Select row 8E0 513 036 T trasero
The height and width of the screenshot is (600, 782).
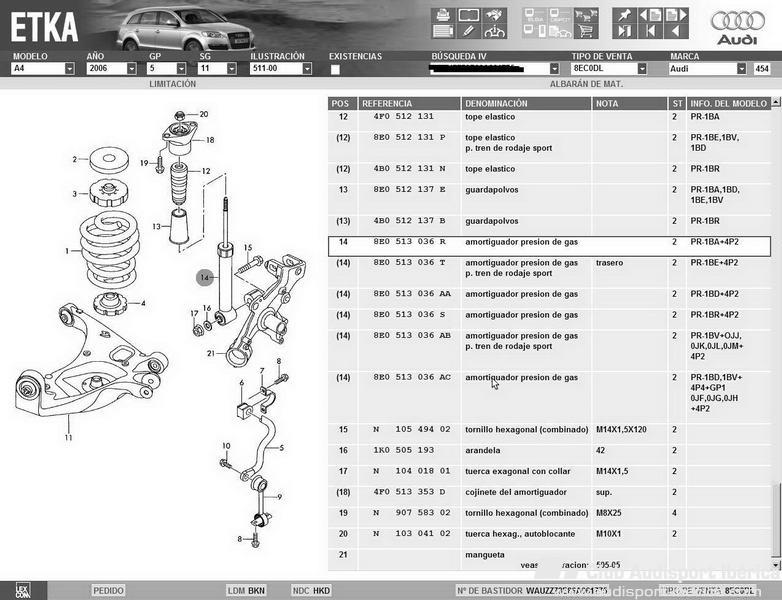[x=549, y=268]
